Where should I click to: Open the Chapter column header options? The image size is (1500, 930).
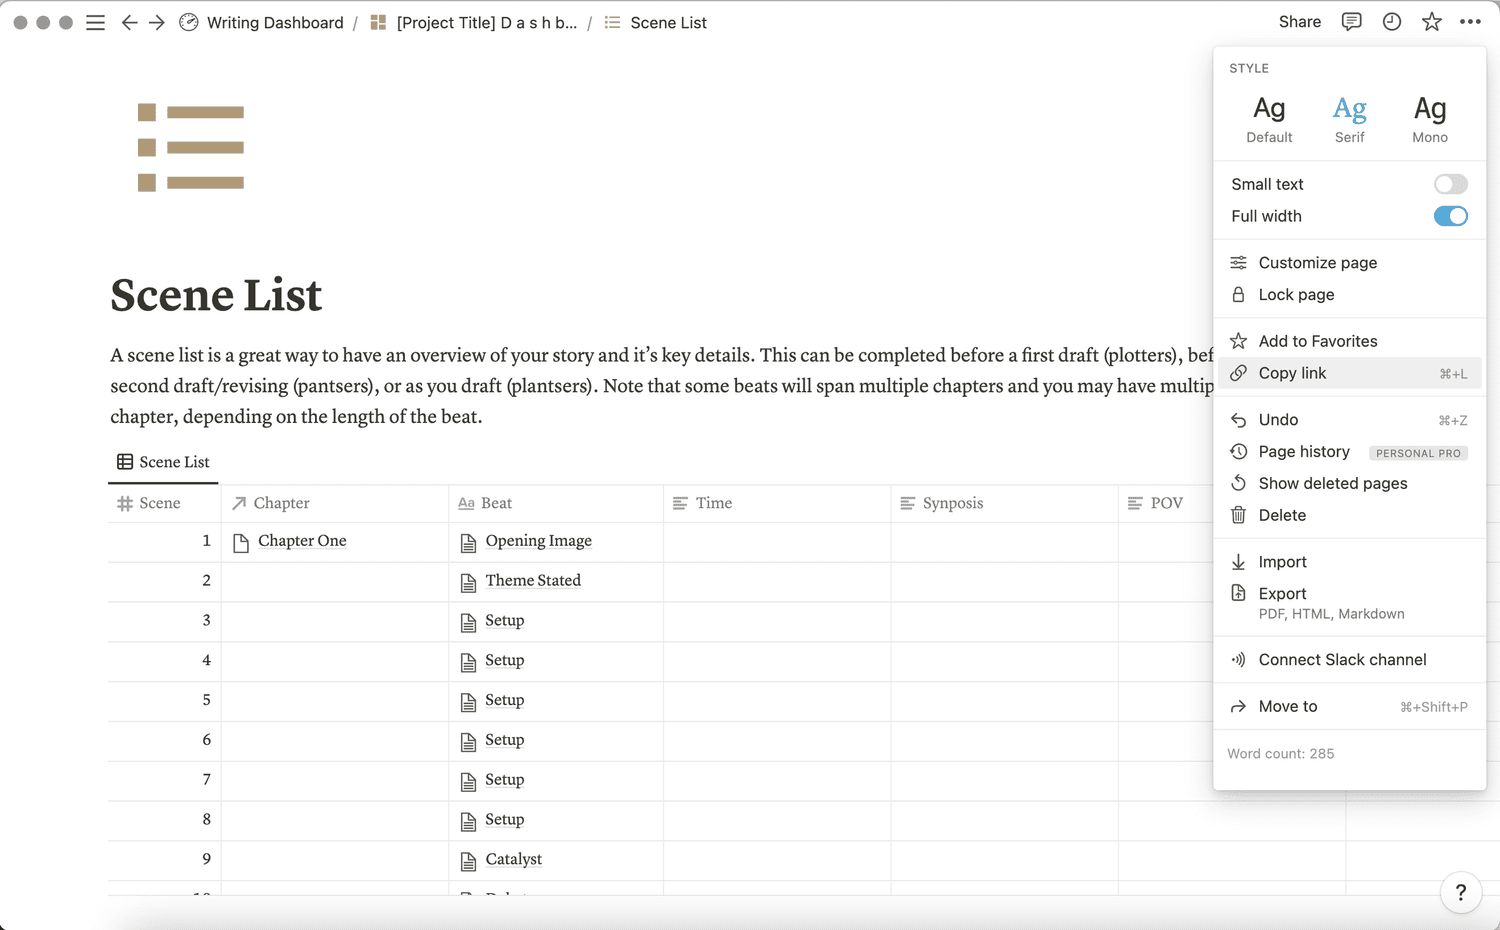pos(280,503)
